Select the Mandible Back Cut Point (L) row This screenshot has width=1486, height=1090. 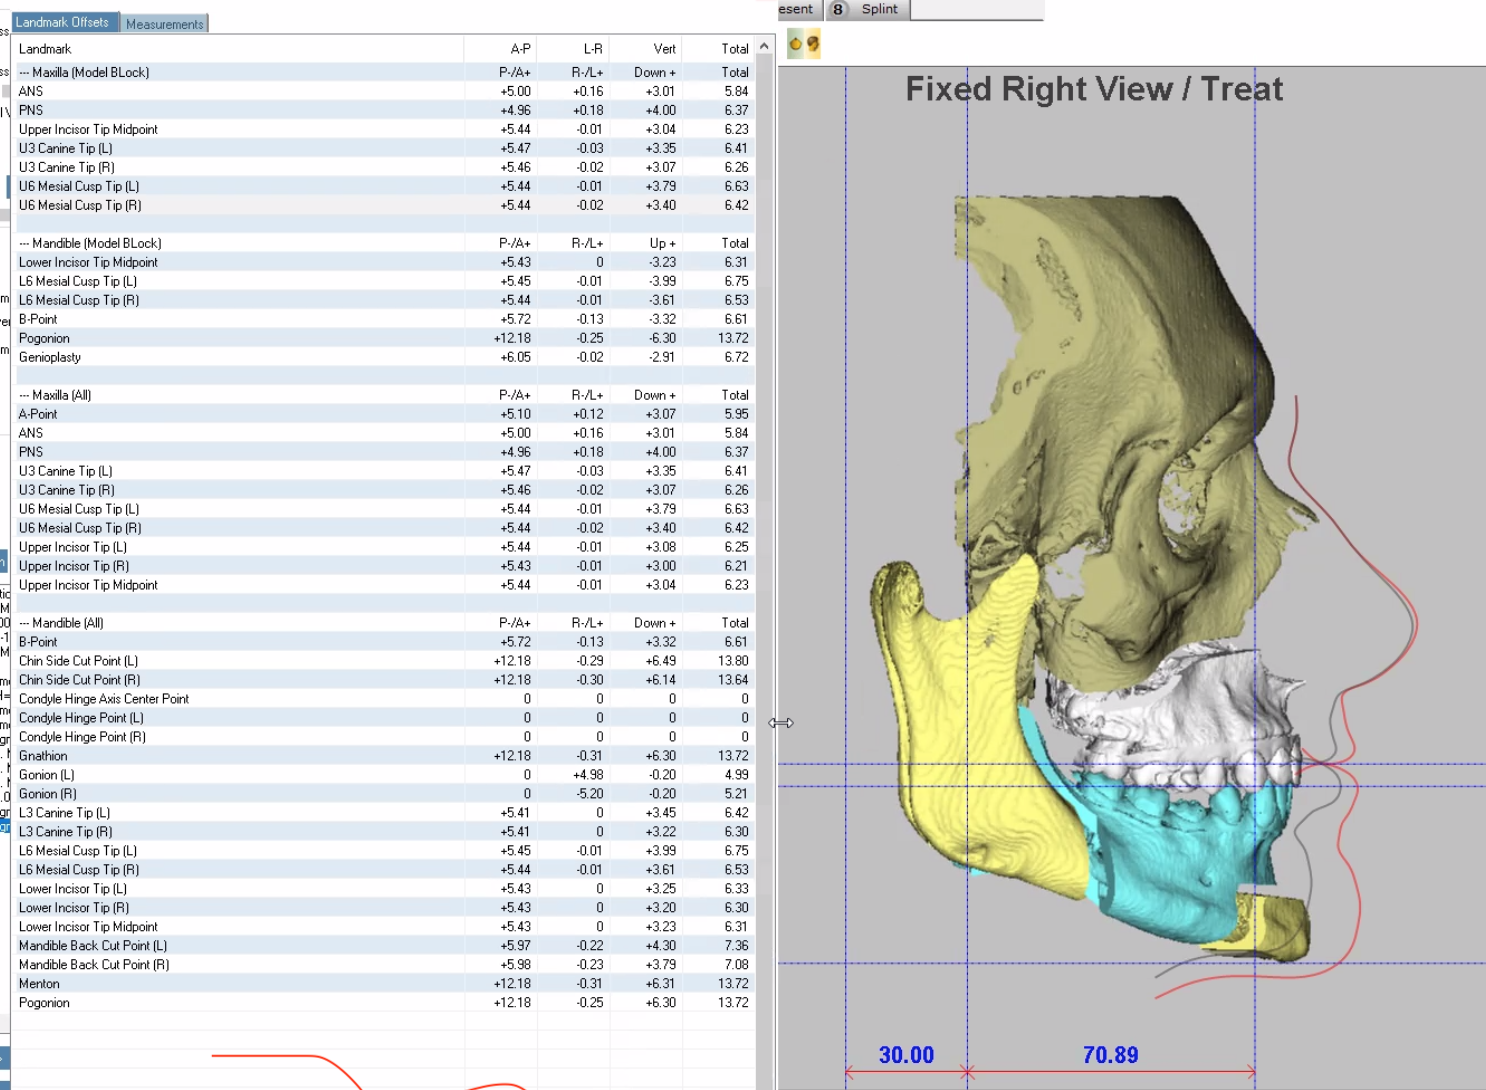click(383, 946)
